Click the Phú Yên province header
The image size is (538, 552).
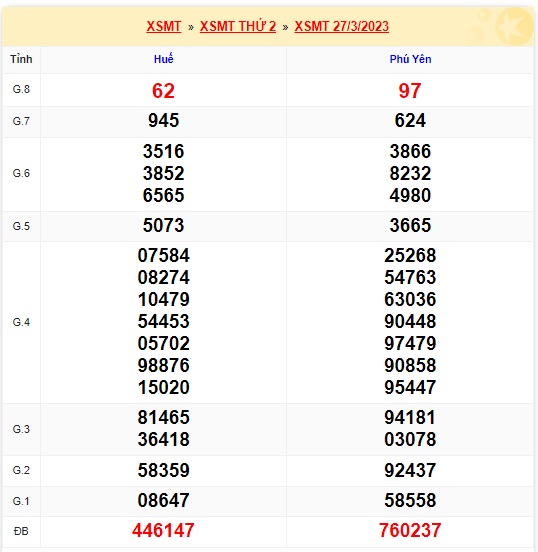point(410,59)
